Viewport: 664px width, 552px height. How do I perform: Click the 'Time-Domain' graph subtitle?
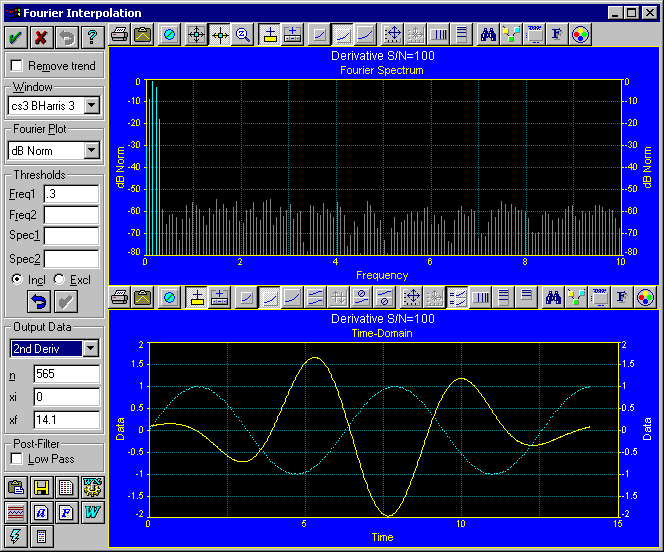[382, 333]
